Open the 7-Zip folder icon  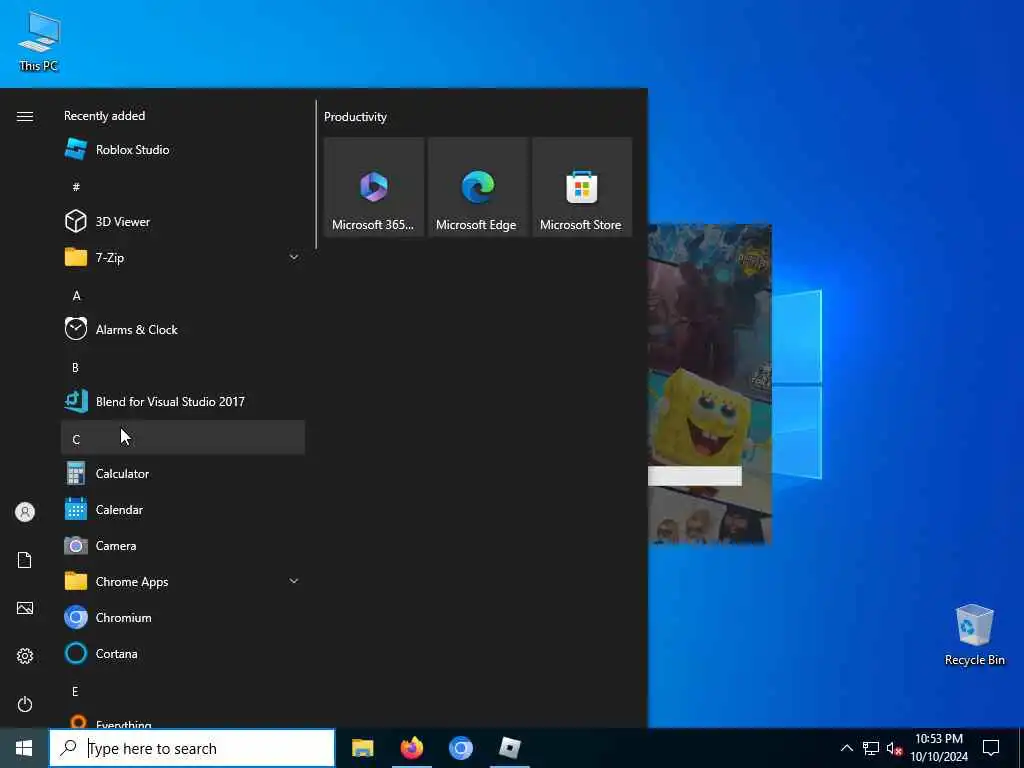pyautogui.click(x=76, y=257)
